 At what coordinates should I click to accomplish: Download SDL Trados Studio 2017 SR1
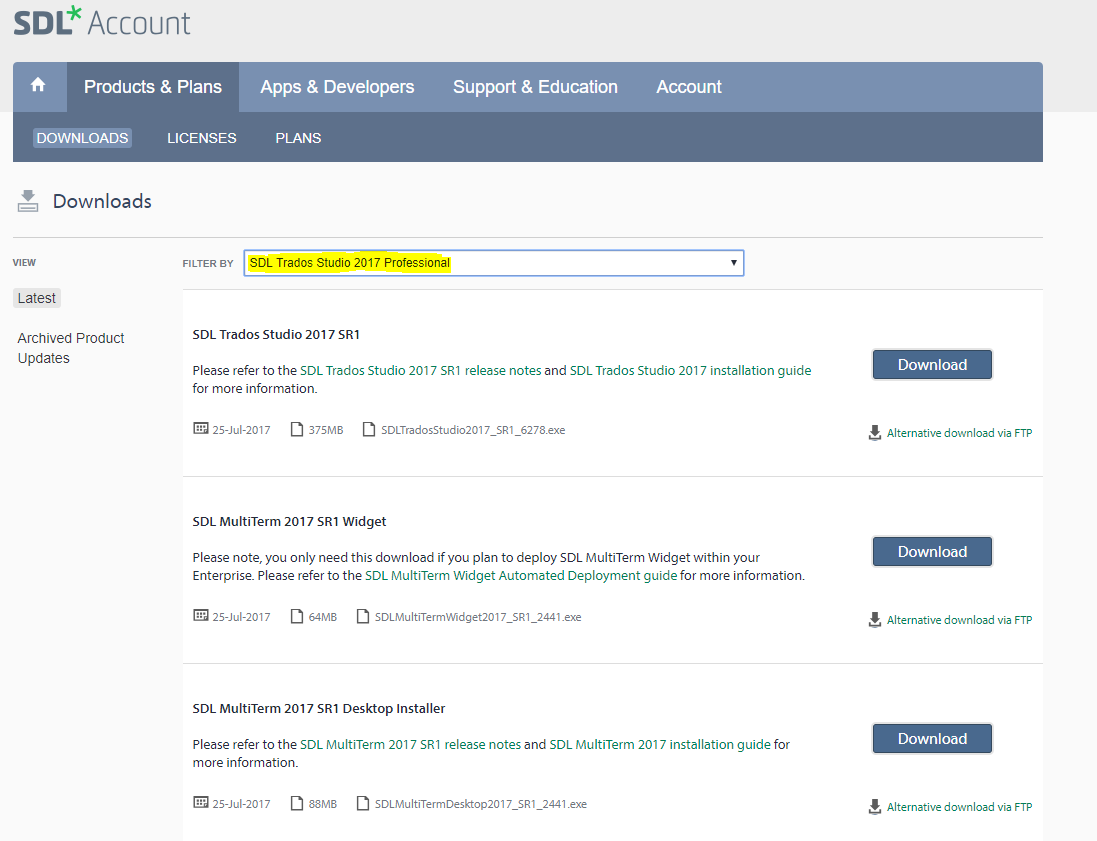pos(932,365)
